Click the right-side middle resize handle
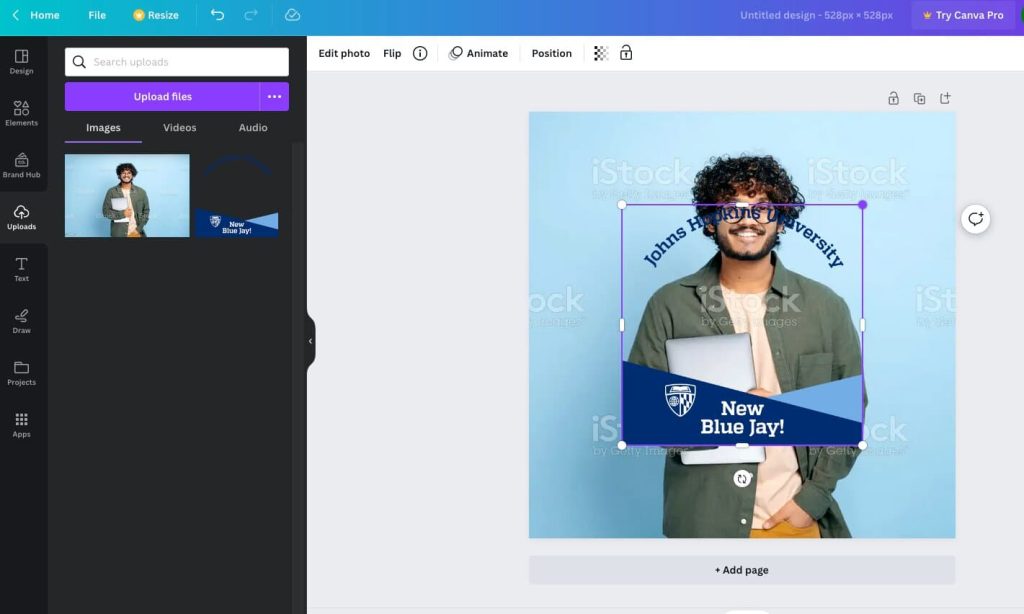 coord(862,325)
